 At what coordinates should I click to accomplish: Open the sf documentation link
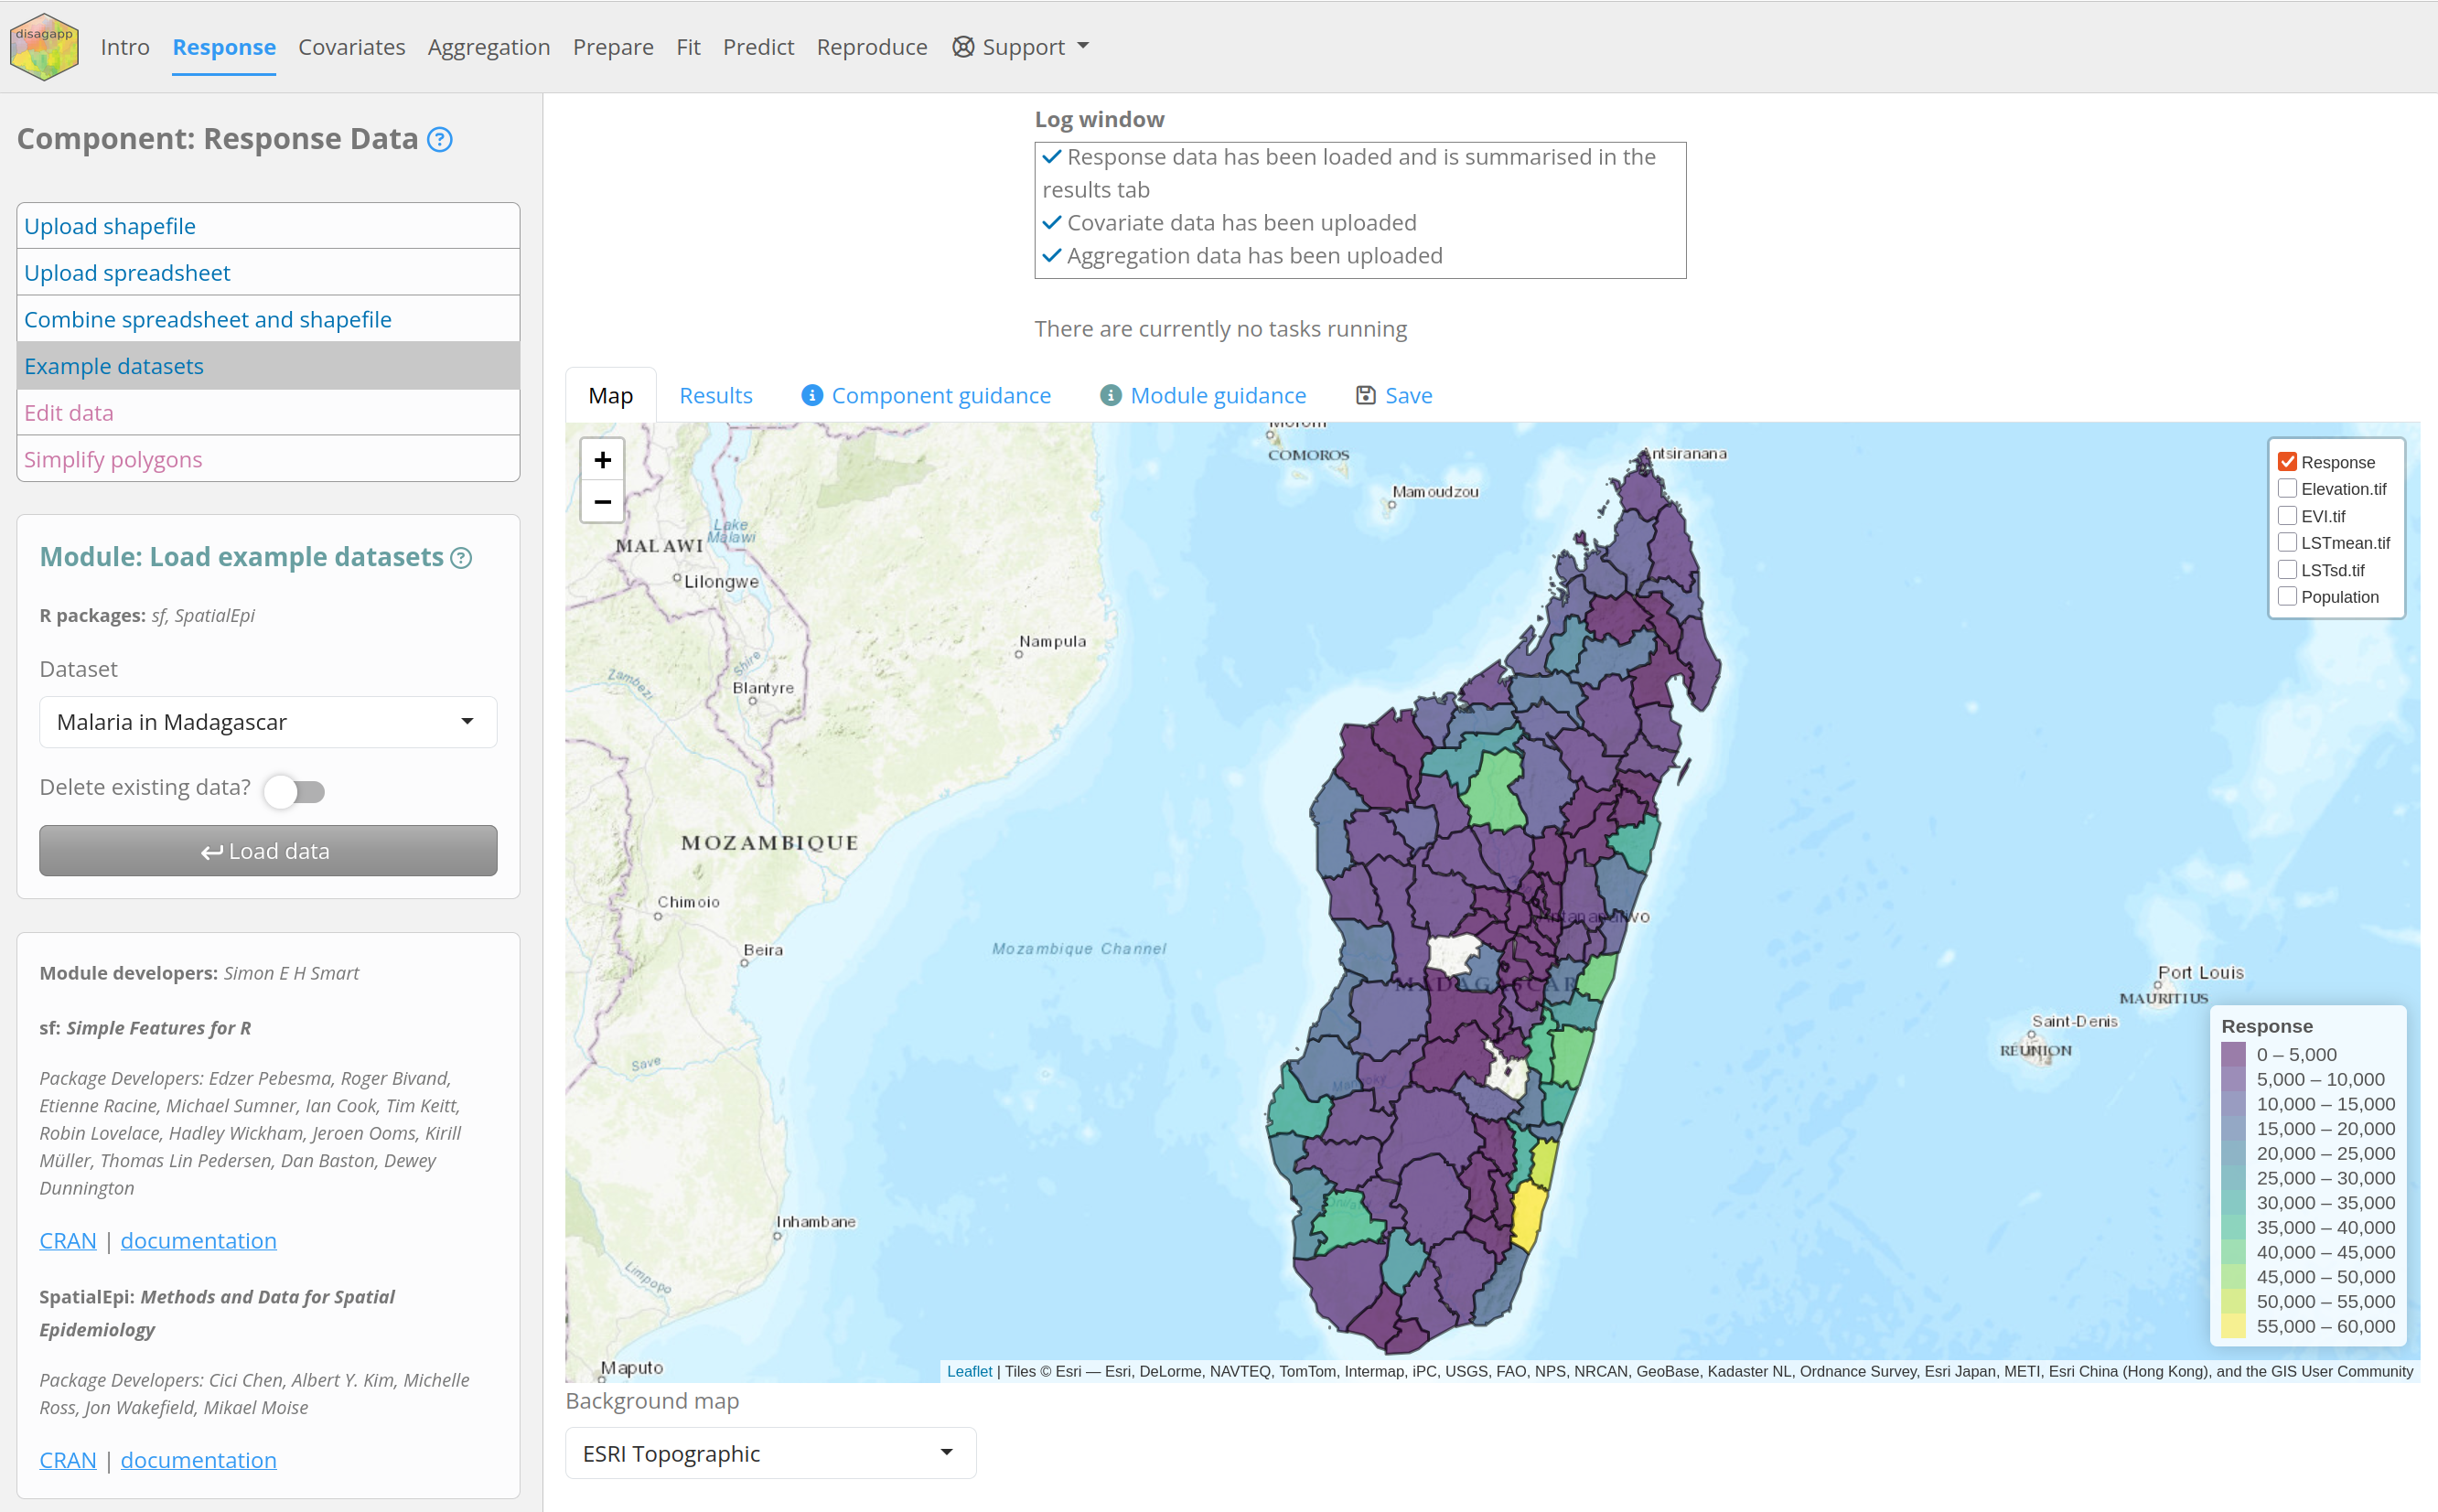[198, 1240]
